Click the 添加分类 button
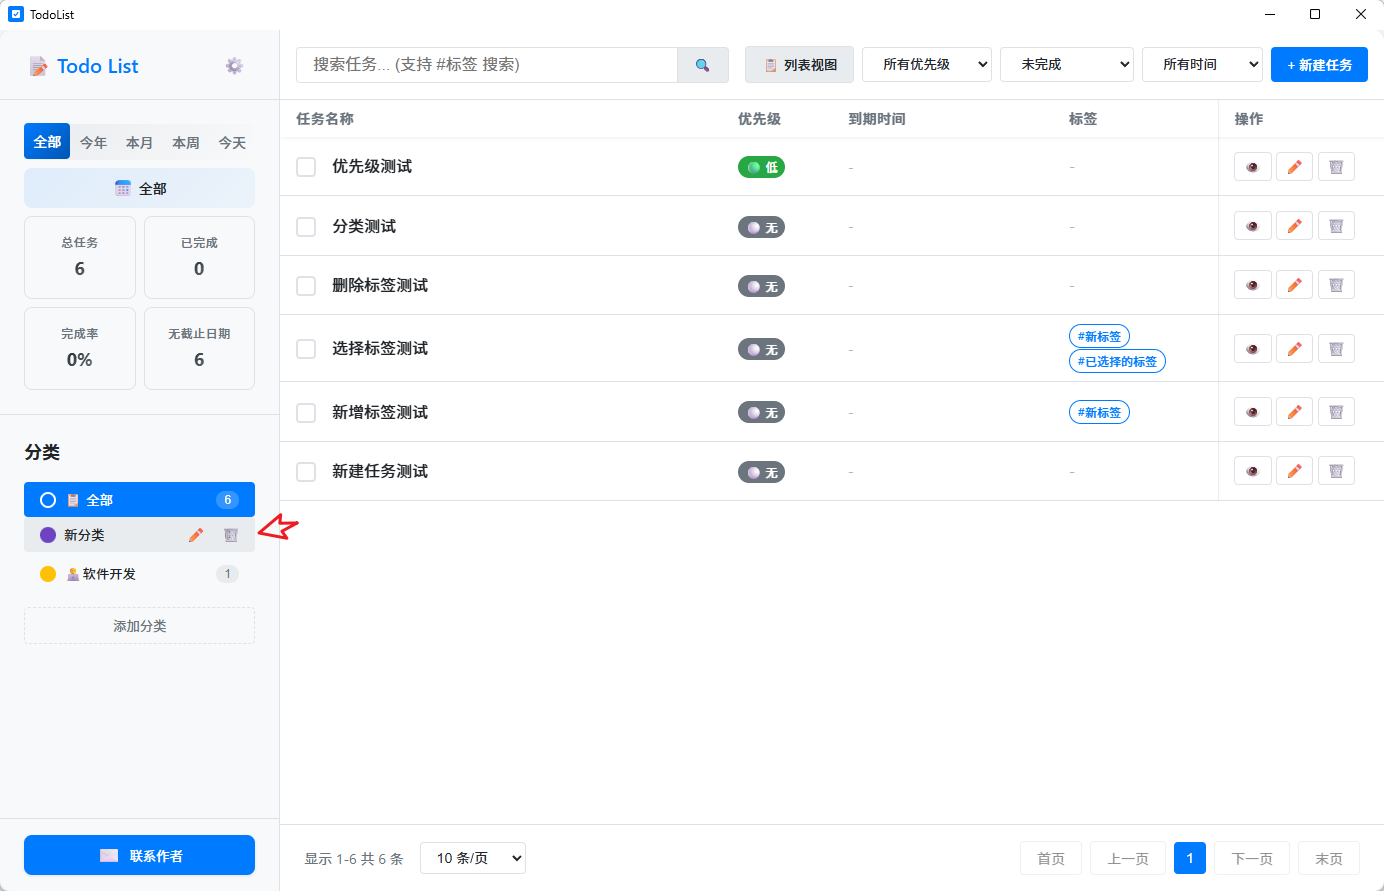1384x891 pixels. point(139,626)
